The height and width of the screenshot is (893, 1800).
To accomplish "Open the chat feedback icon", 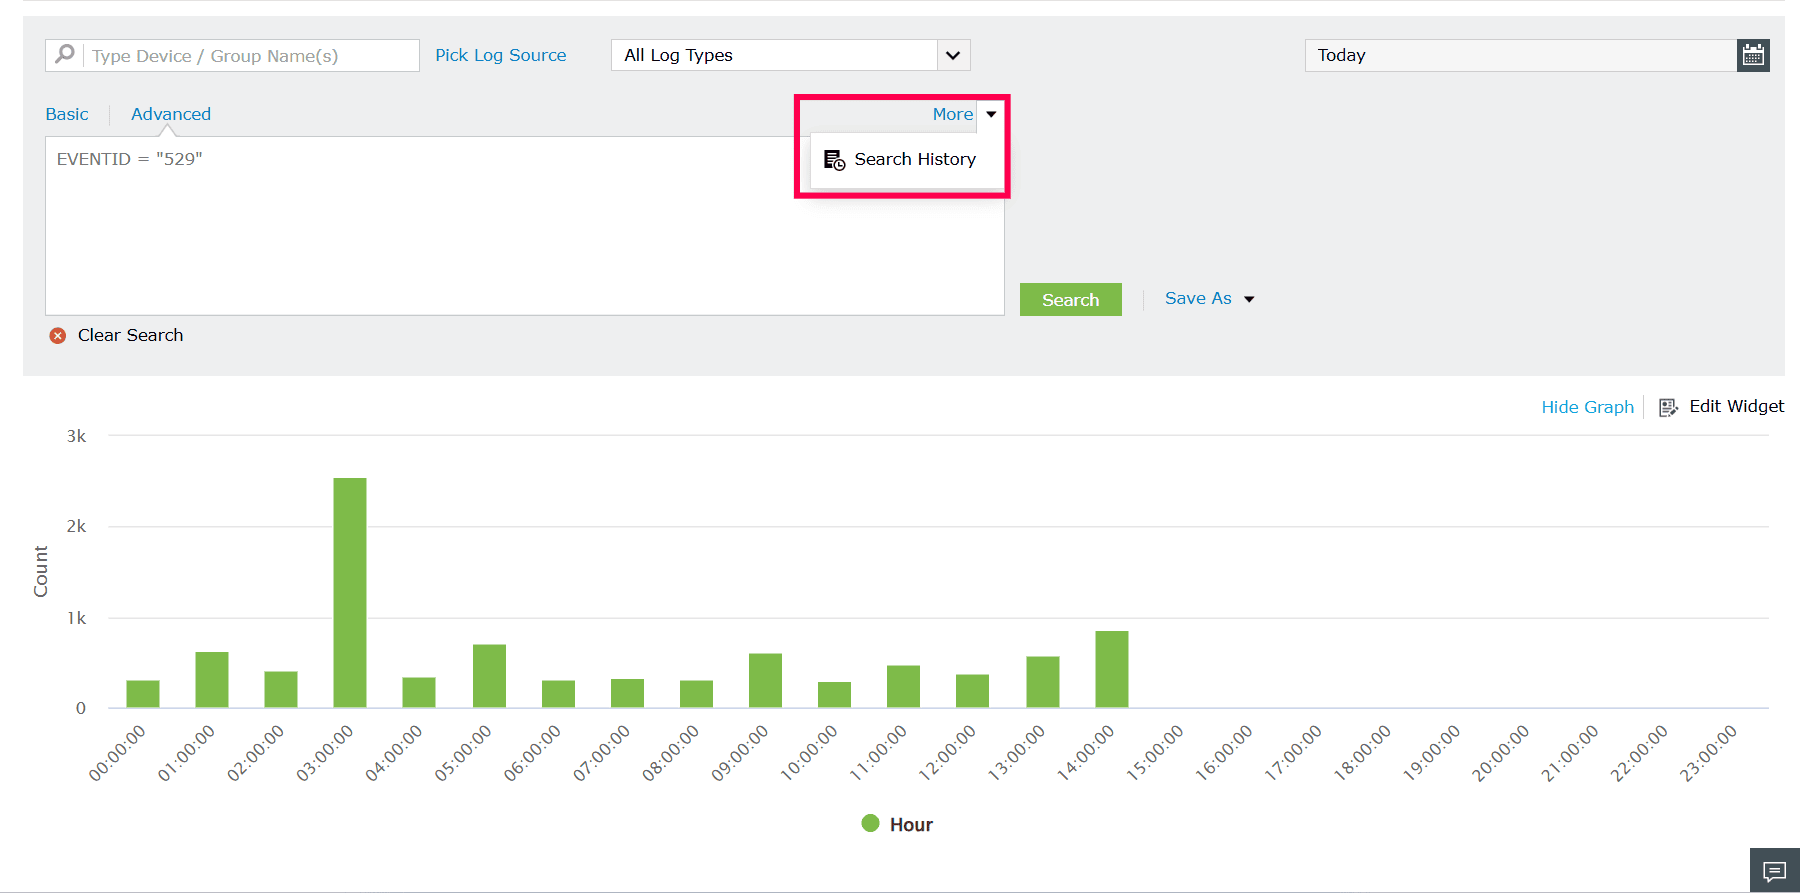I will coord(1775,871).
